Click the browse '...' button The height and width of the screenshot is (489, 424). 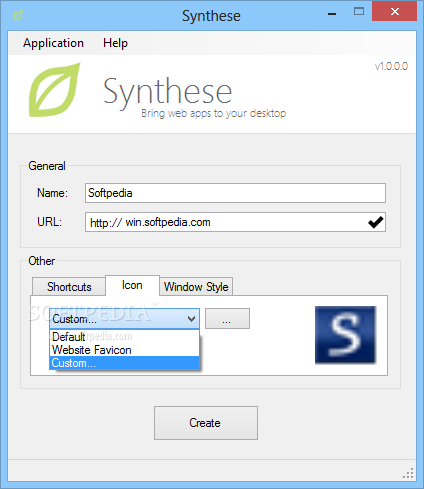pos(227,319)
